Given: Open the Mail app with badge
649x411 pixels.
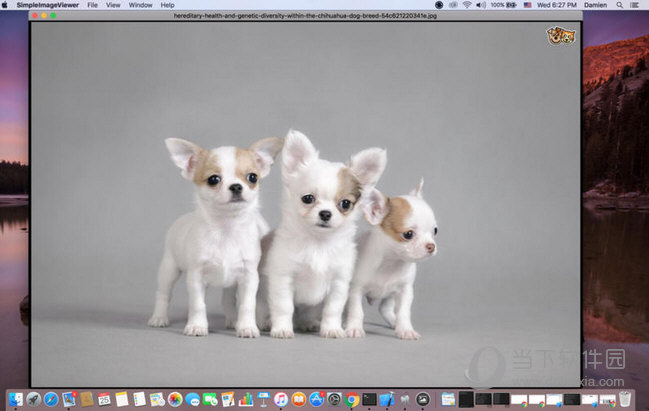Looking at the screenshot, I should coord(69,399).
